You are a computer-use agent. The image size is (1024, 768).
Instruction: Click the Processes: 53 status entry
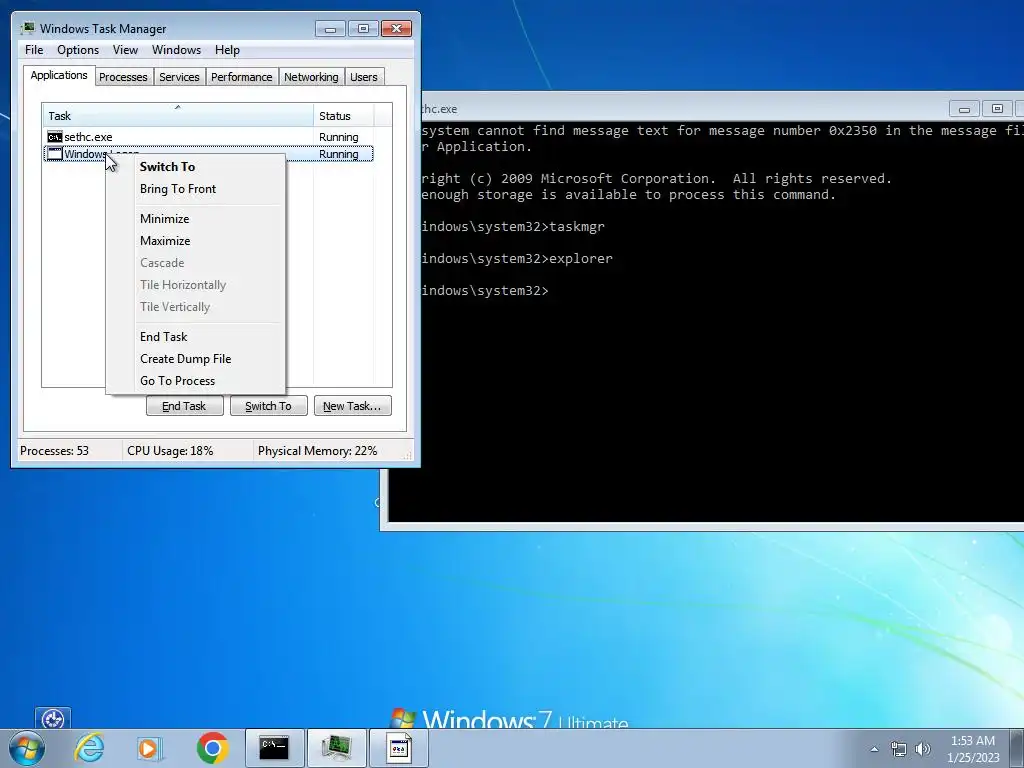[54, 451]
